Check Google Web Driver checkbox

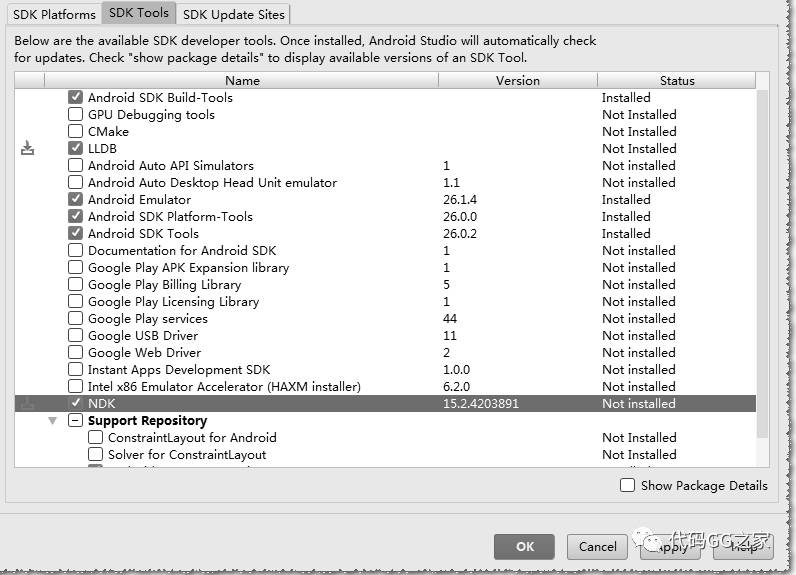pyautogui.click(x=75, y=352)
